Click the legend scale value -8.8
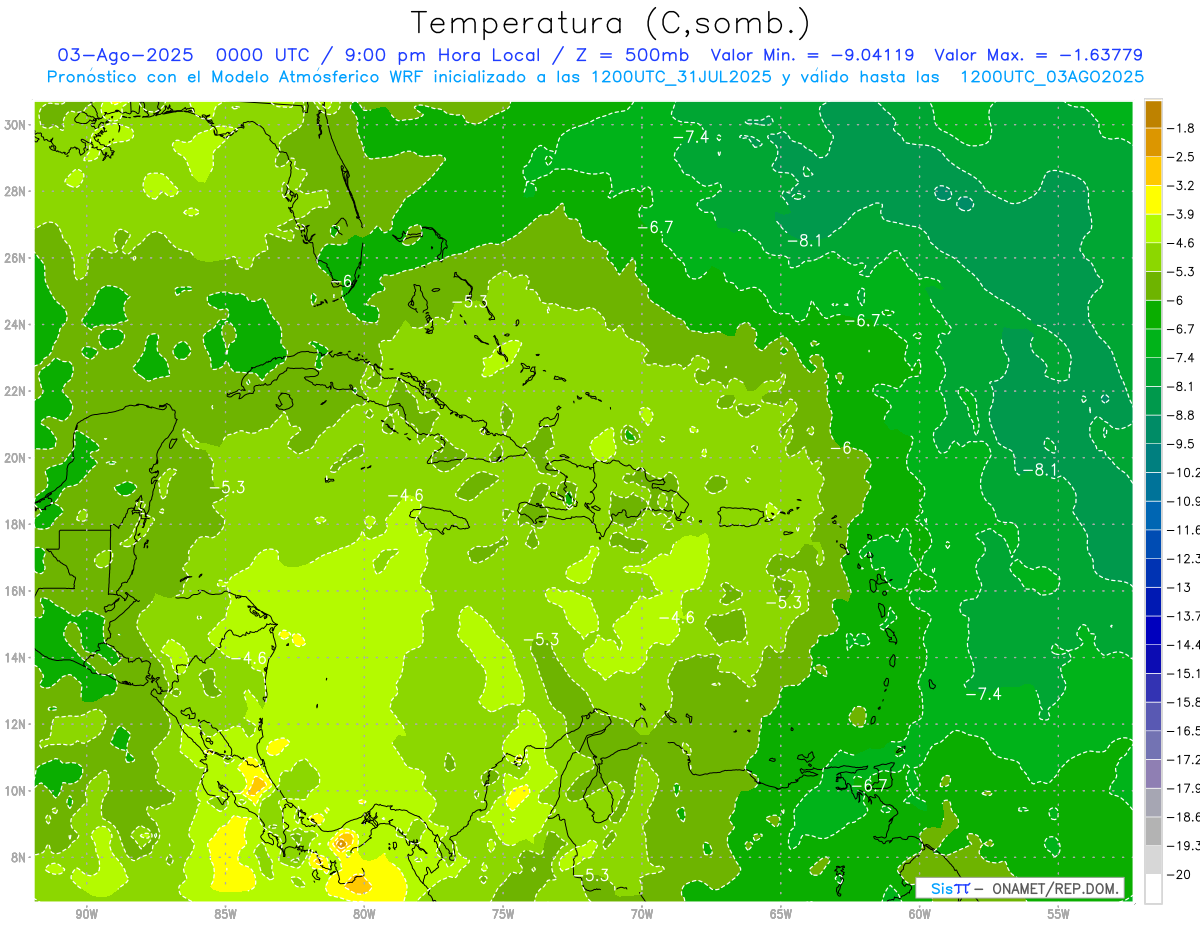 point(1183,415)
